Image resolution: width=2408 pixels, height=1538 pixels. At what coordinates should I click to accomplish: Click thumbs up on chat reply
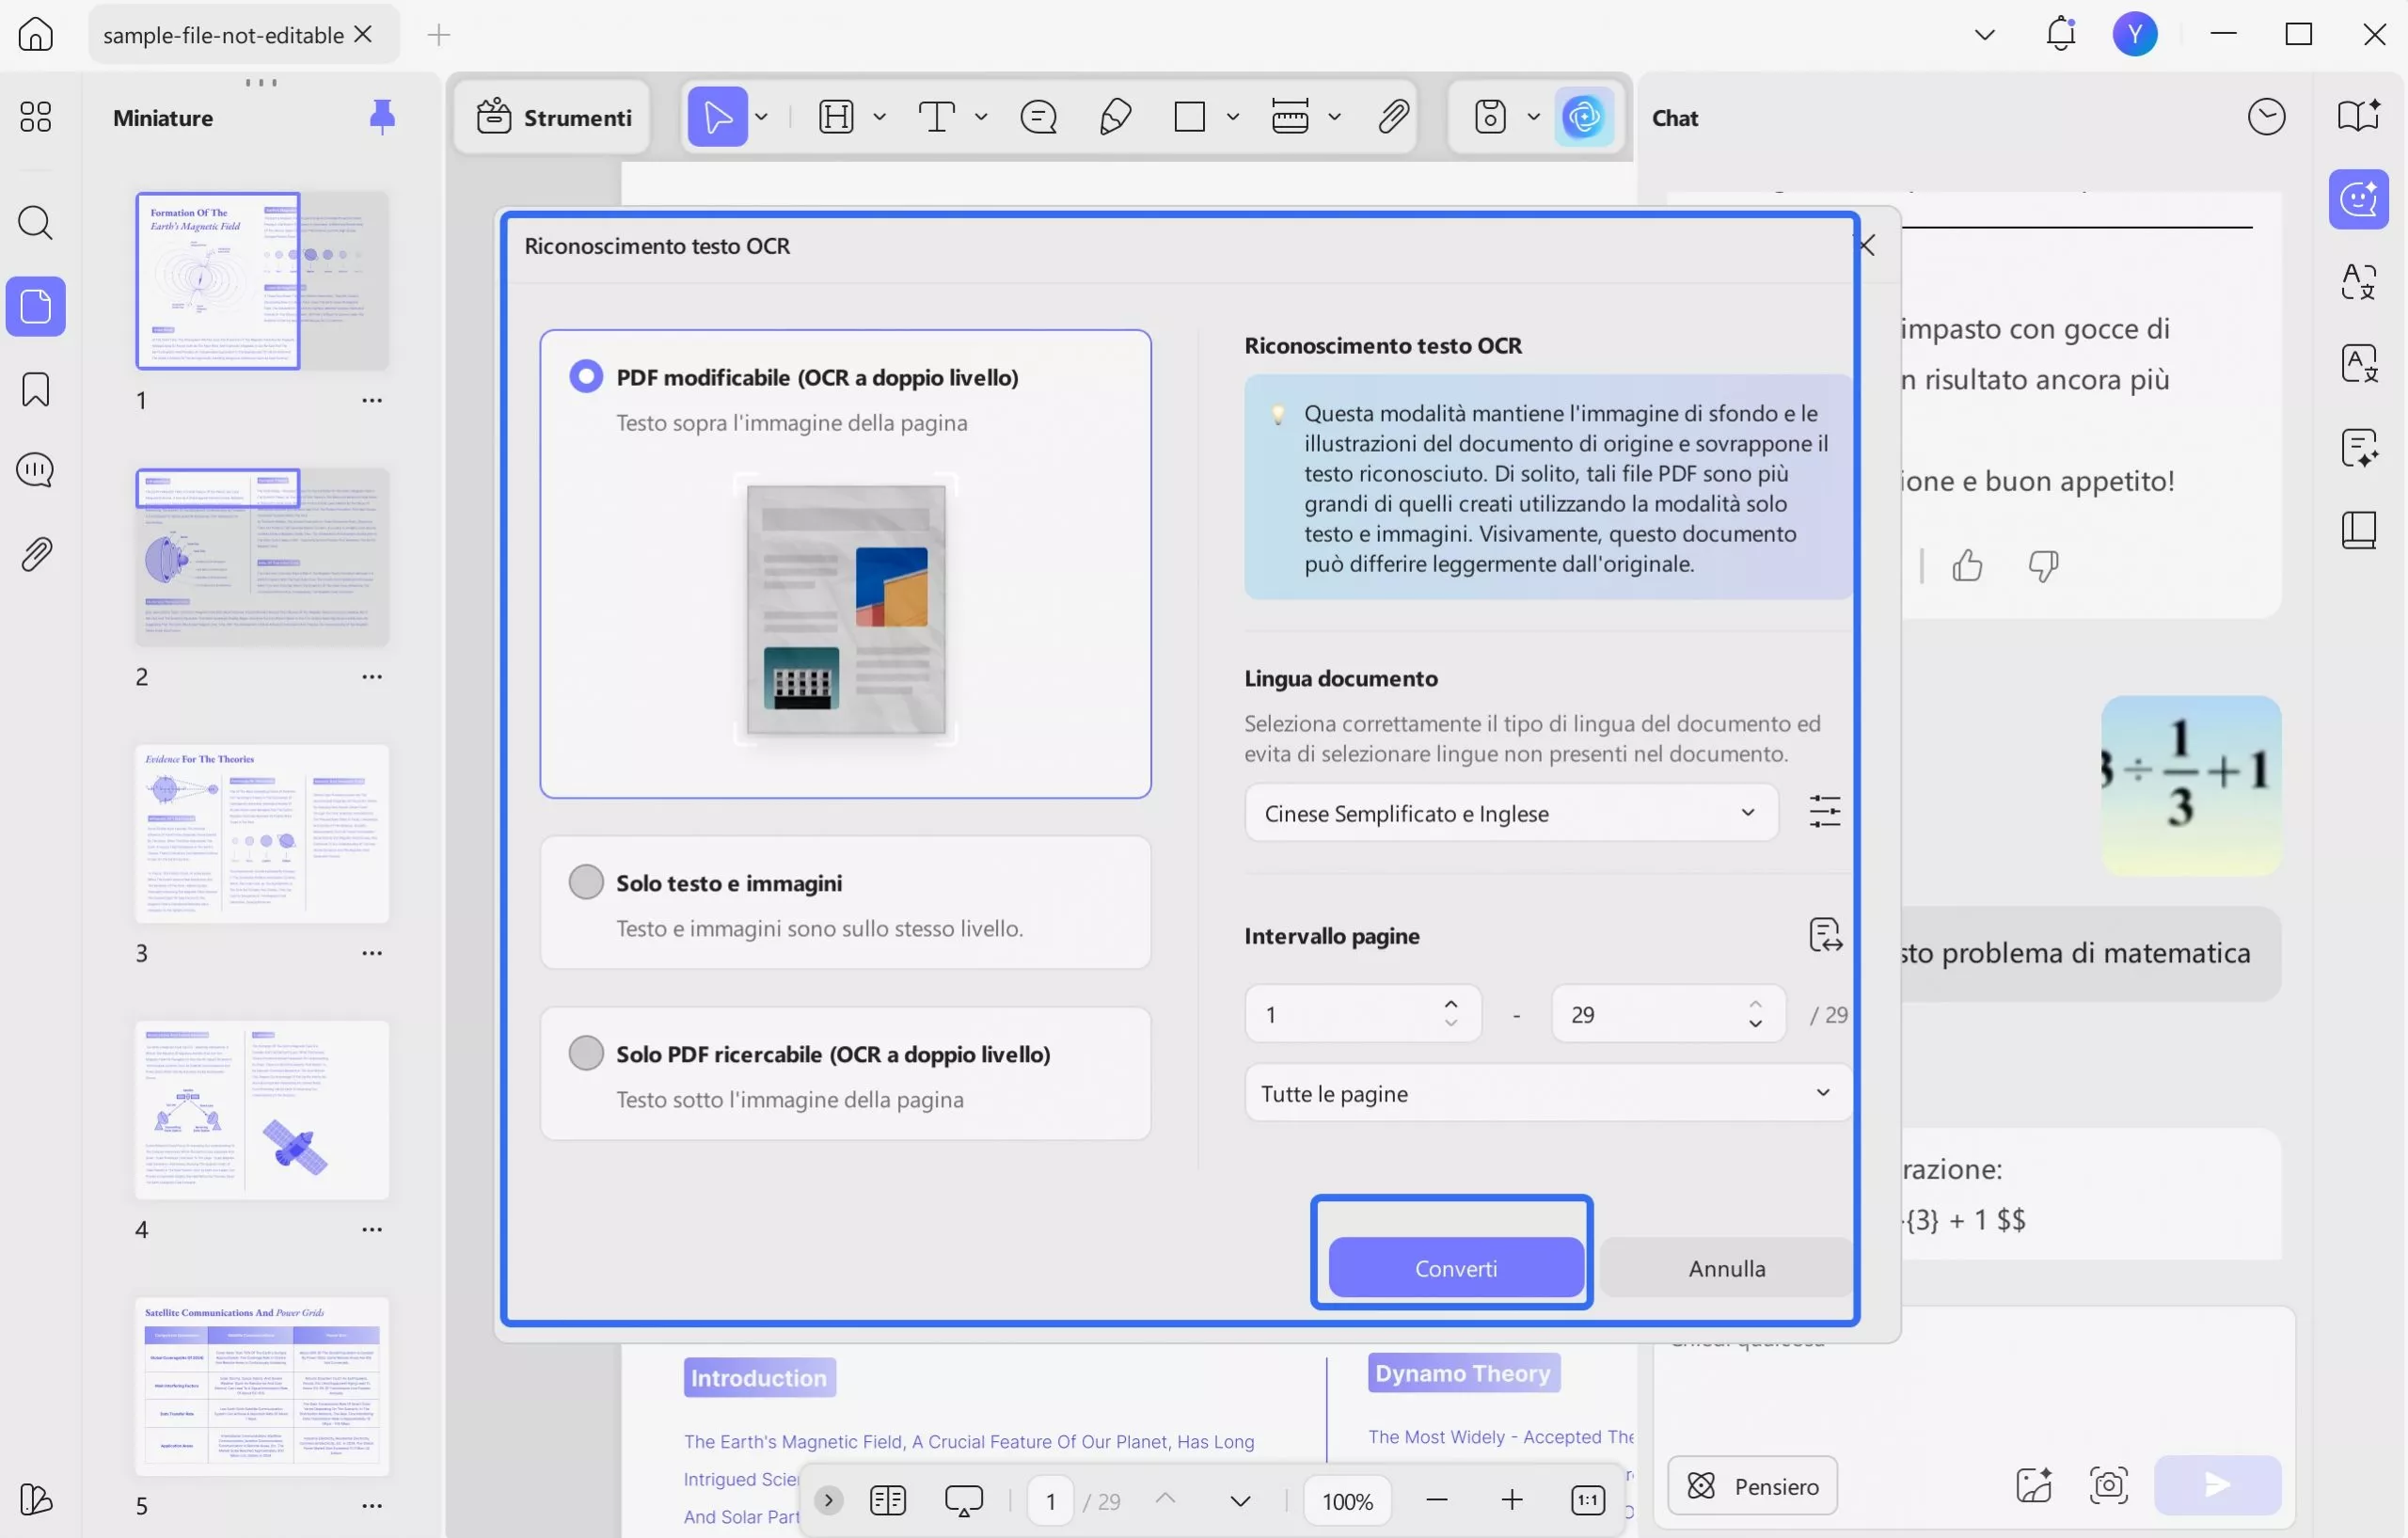(1968, 566)
